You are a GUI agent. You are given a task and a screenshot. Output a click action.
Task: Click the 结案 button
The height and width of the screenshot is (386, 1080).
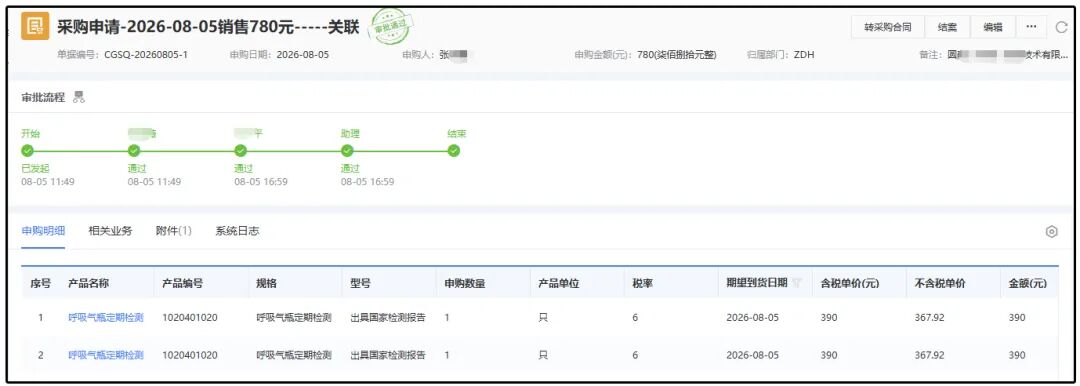coord(947,27)
